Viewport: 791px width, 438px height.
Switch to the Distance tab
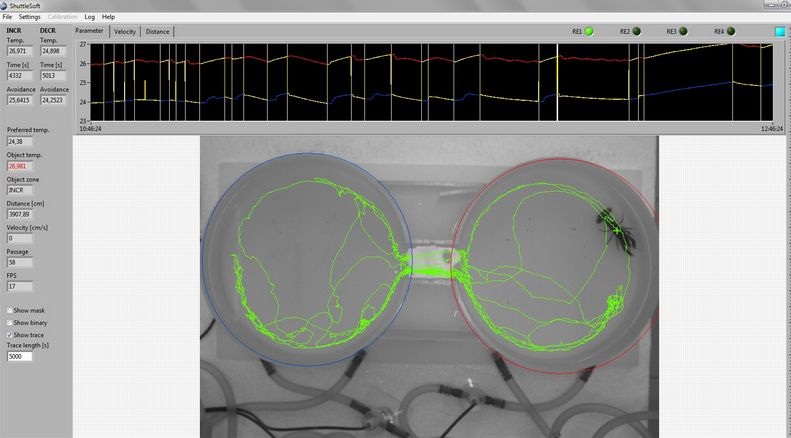coord(158,32)
